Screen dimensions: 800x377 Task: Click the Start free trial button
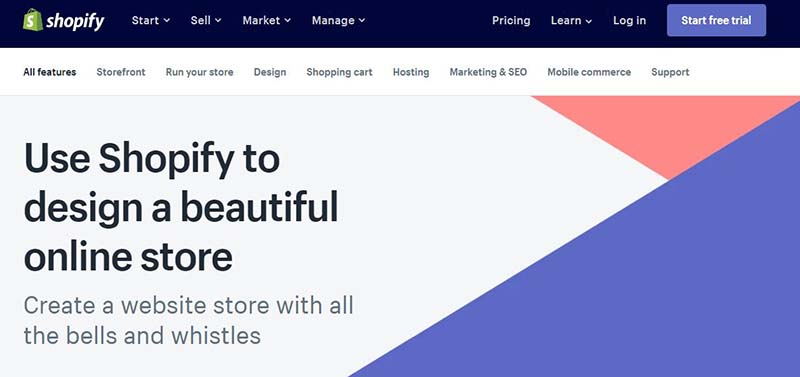point(716,20)
